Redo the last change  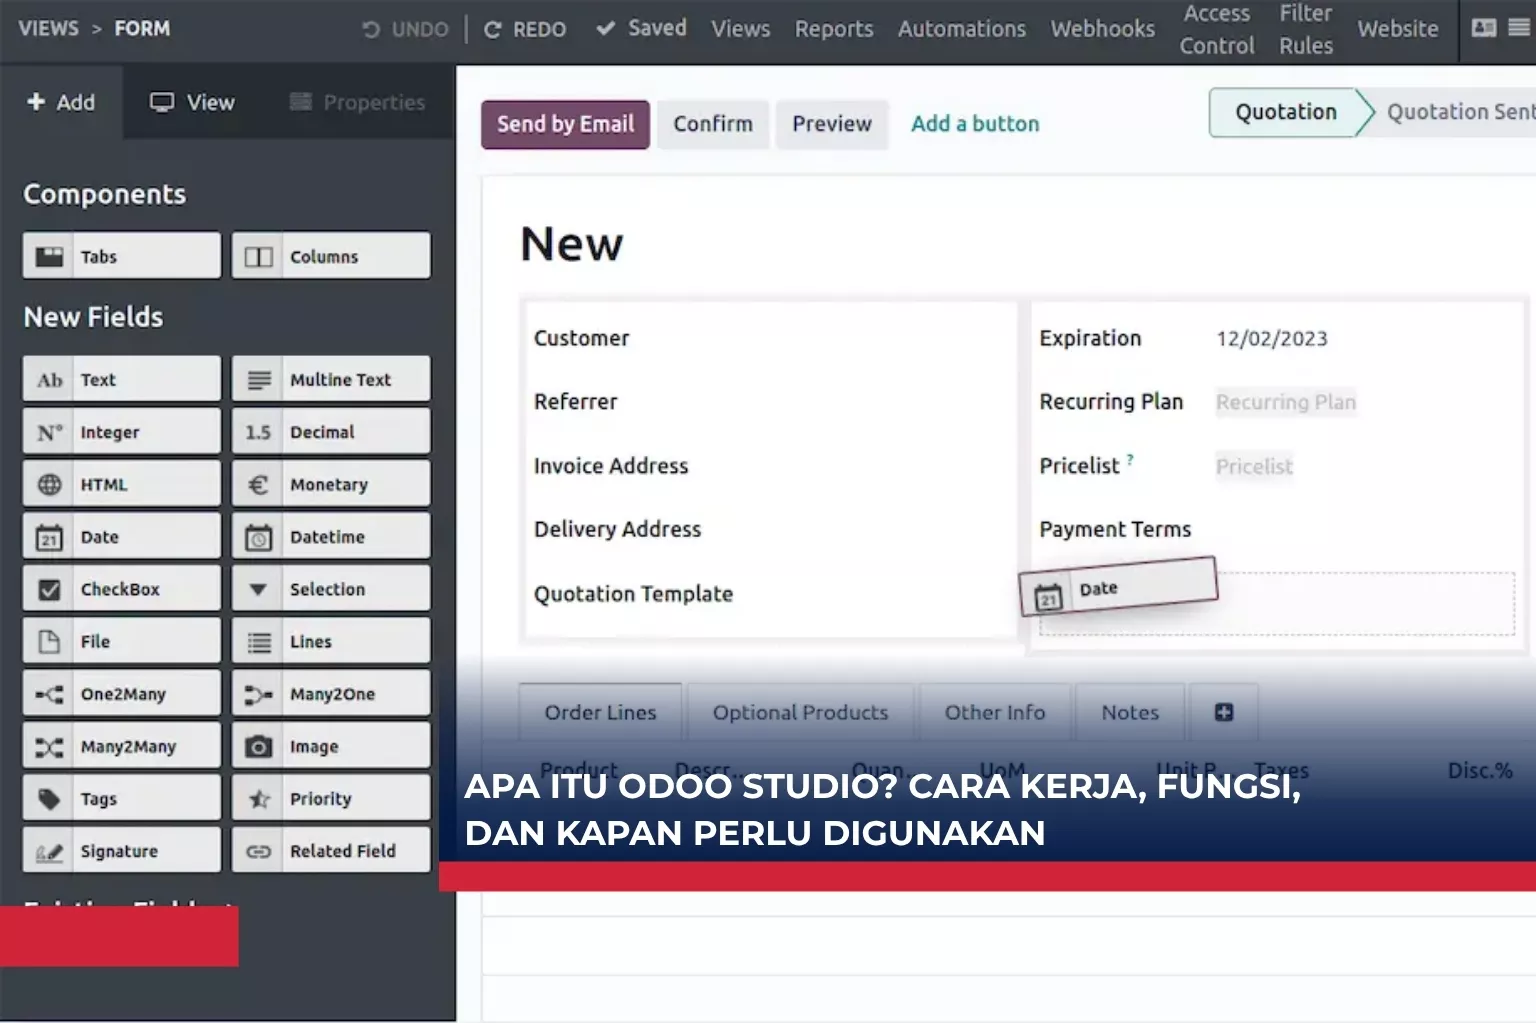[x=525, y=29]
